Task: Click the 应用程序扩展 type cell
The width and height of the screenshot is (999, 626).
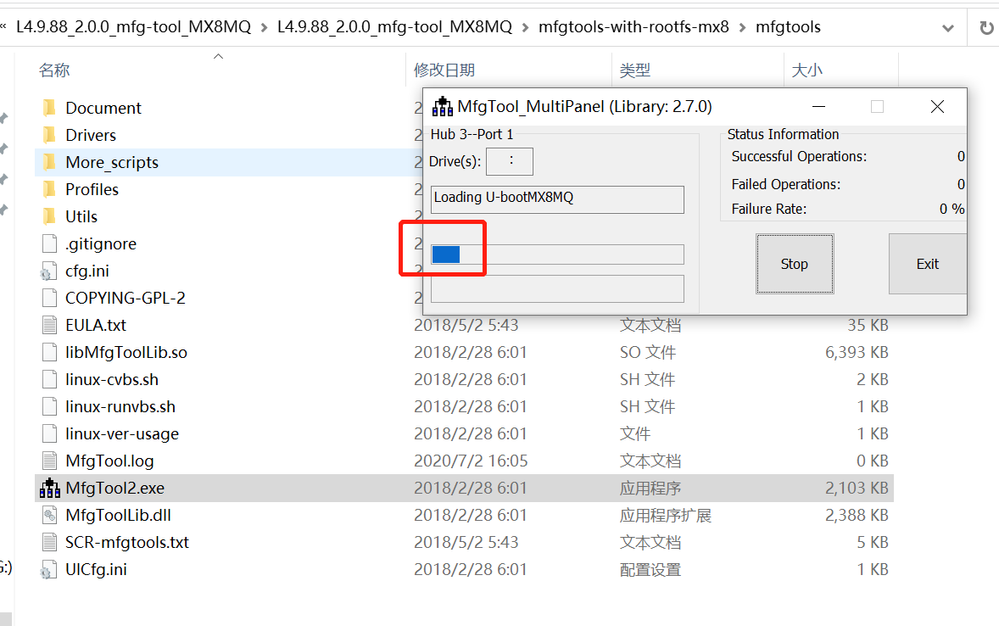Action: click(x=665, y=515)
